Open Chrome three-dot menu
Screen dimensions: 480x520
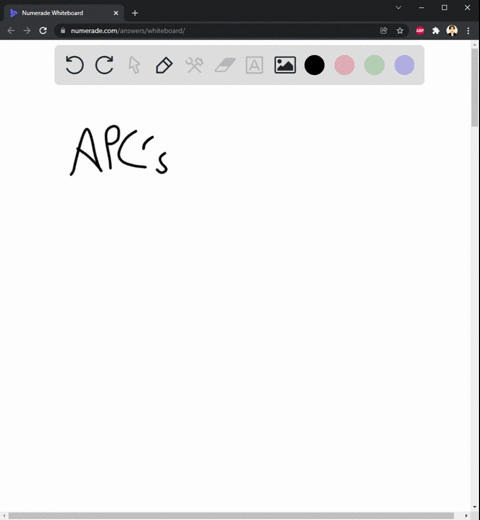468,31
